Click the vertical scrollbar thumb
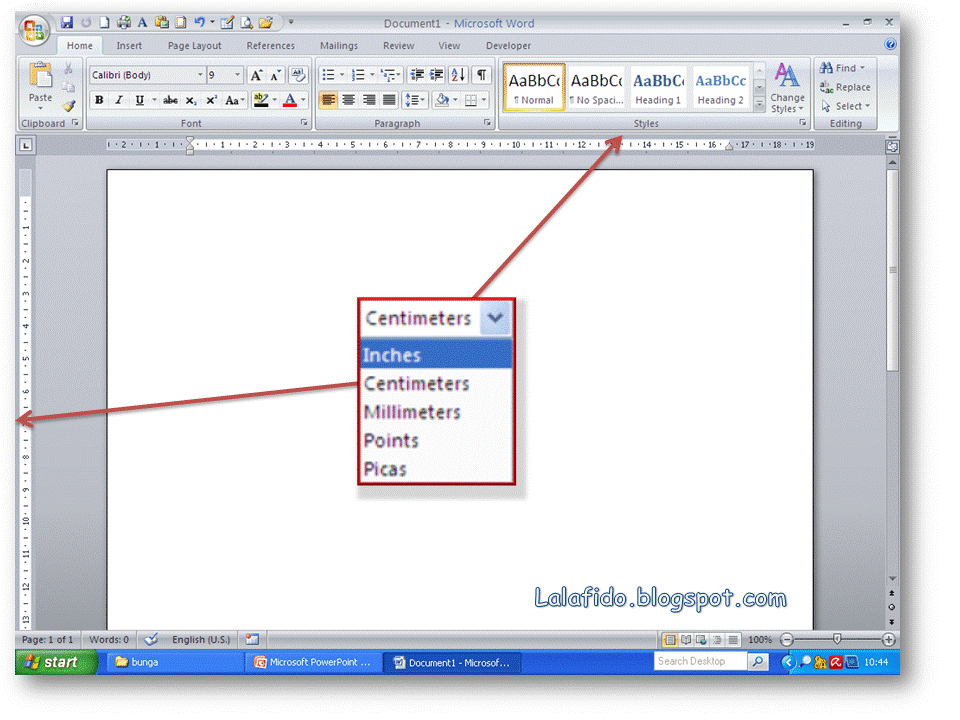This screenshot has height=720, width=960. (x=893, y=269)
